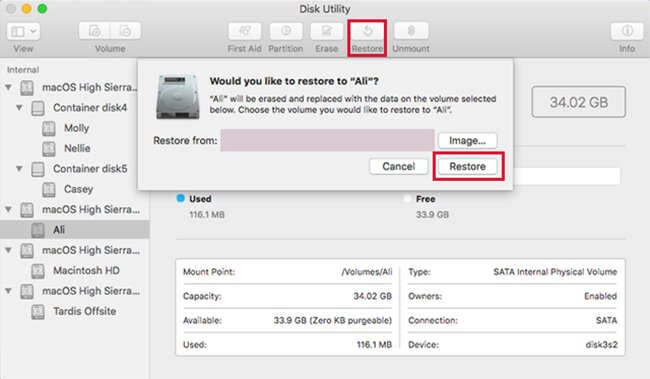Collapse Container disk5
The width and height of the screenshot is (650, 379).
(x=19, y=169)
